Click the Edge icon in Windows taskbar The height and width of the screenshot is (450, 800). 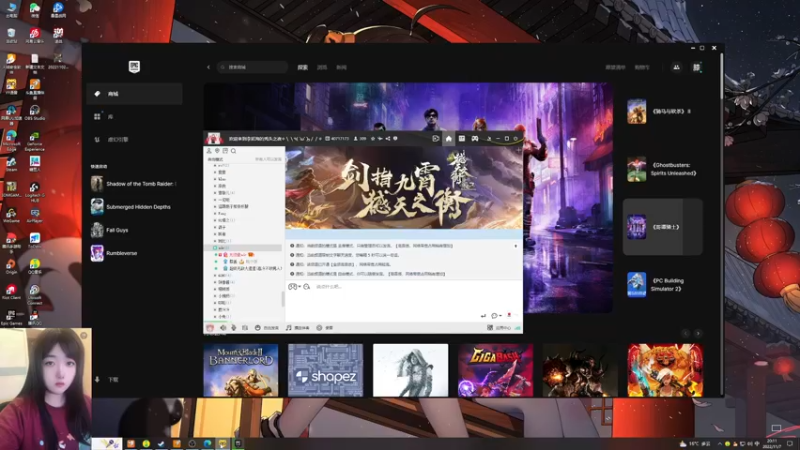pyautogui.click(x=207, y=443)
